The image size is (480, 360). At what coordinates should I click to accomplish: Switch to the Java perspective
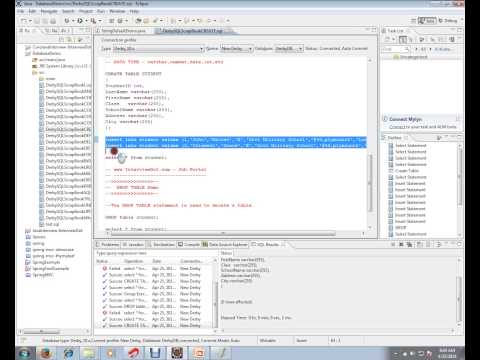pyautogui.click(x=427, y=21)
